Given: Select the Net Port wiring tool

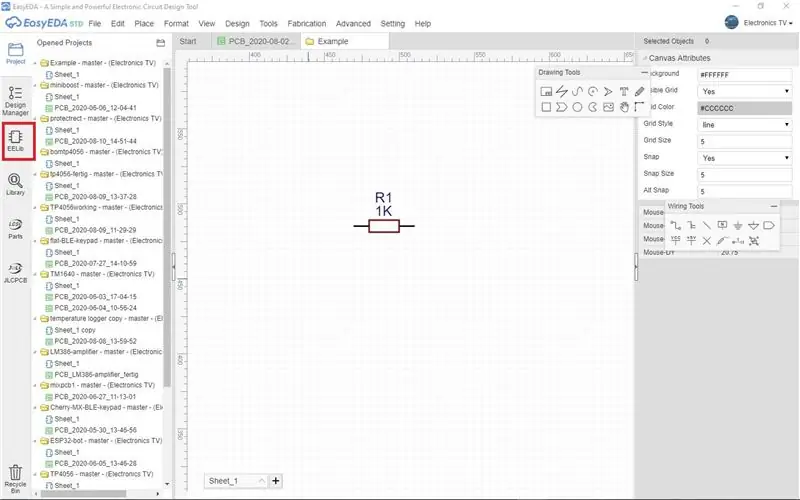Looking at the screenshot, I should (769, 226).
